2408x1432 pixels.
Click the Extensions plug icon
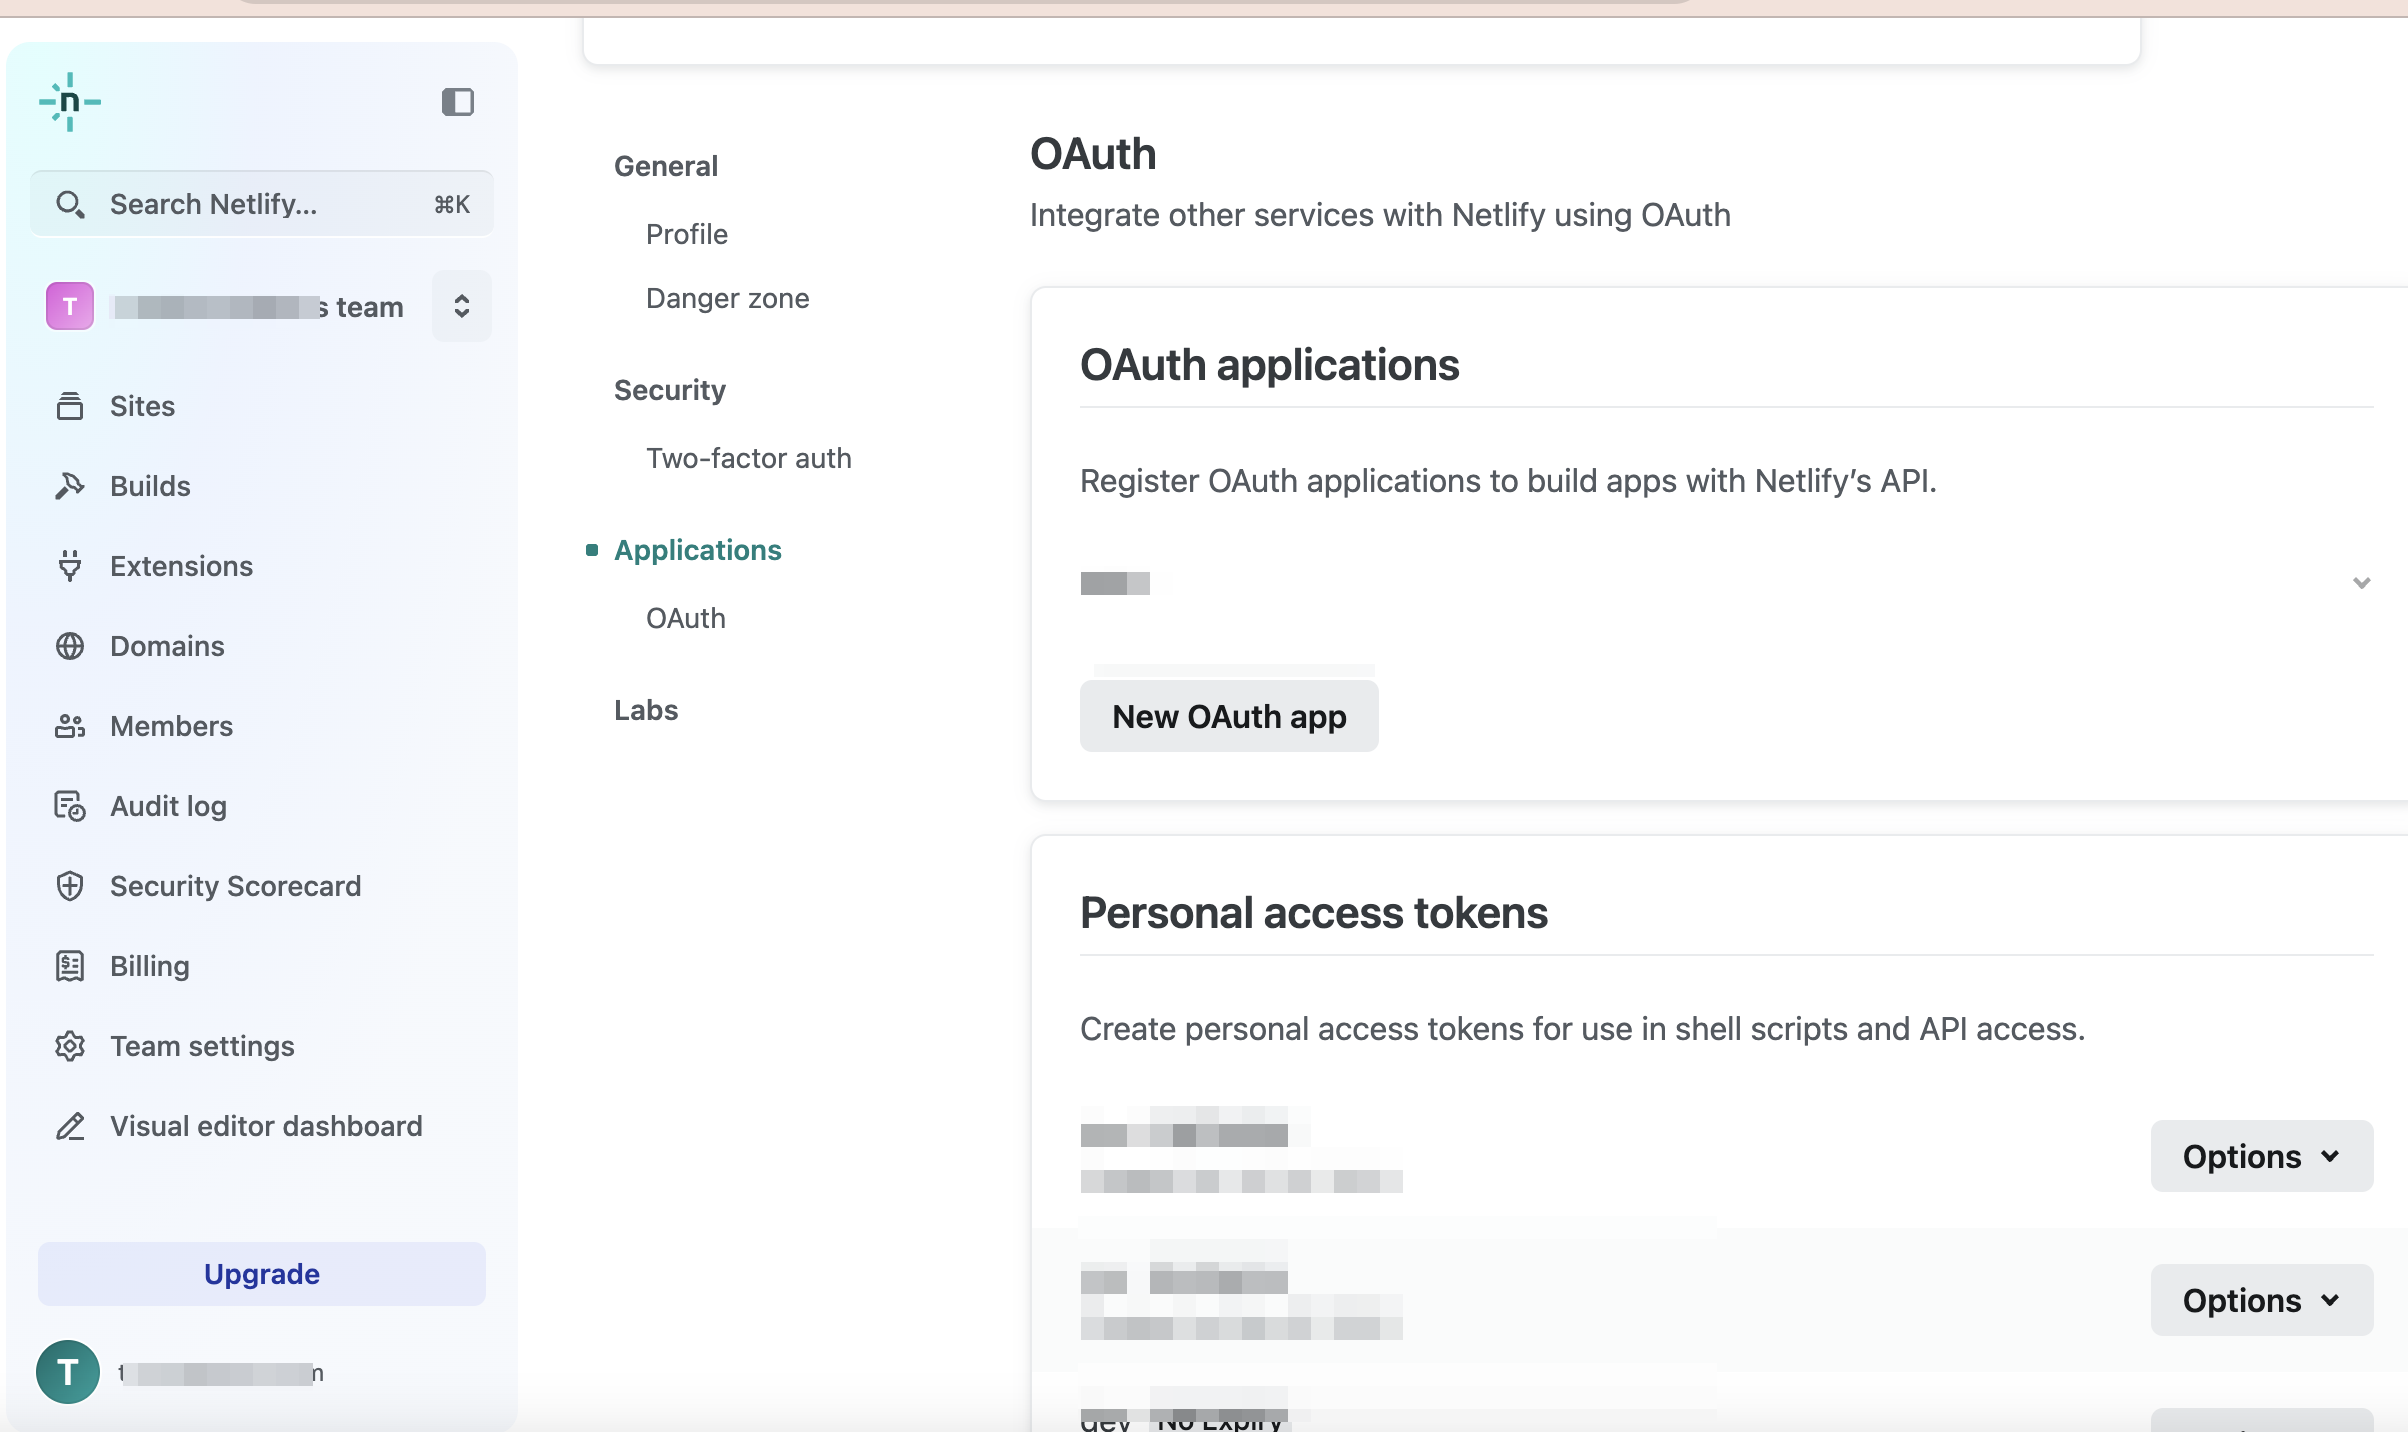click(69, 566)
